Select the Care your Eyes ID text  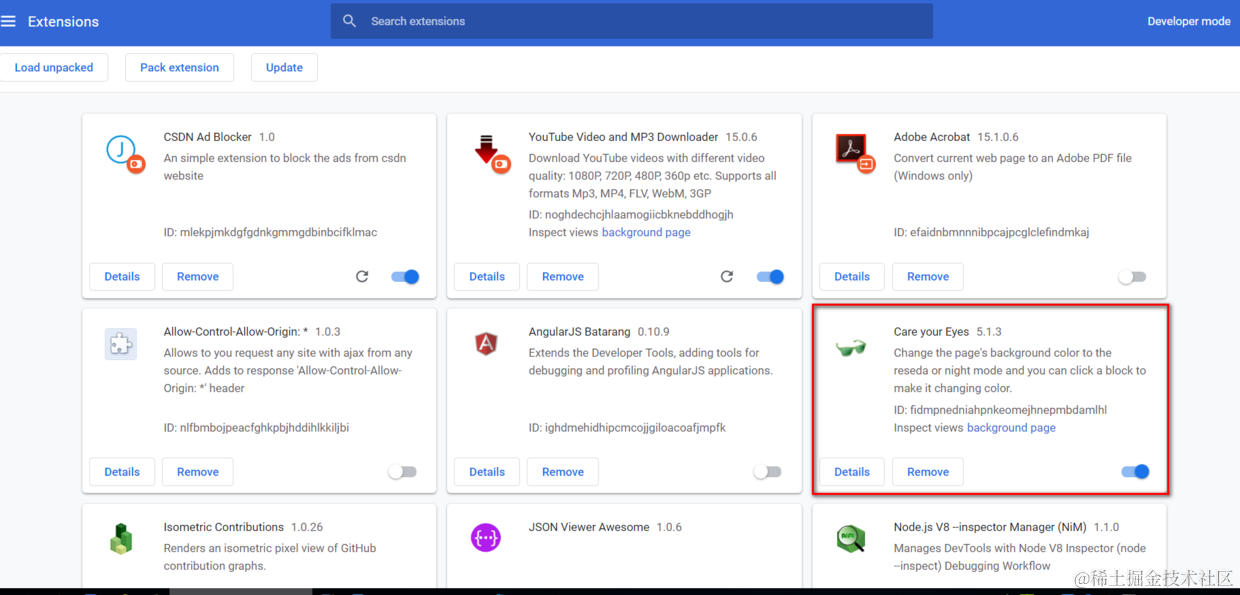click(x=1000, y=410)
